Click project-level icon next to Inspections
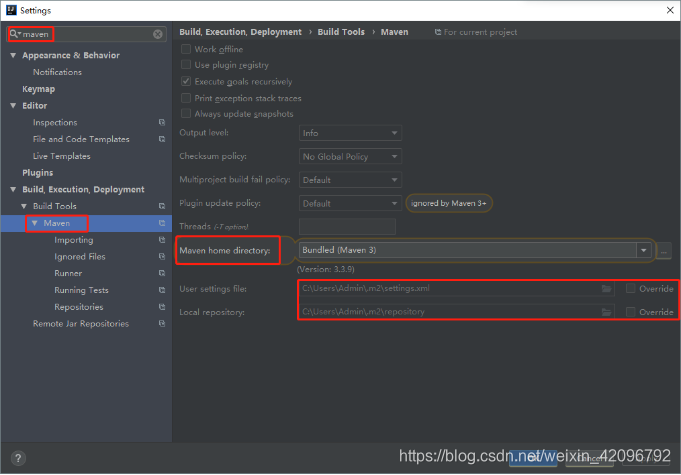This screenshot has width=681, height=475. tap(162, 122)
